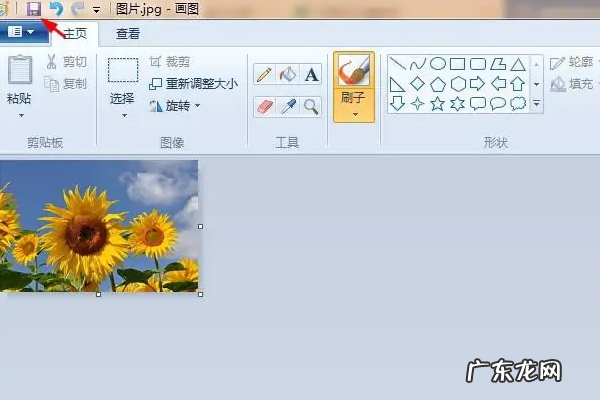Select the Magnifier tool
Screen dimensions: 600x400
311,106
